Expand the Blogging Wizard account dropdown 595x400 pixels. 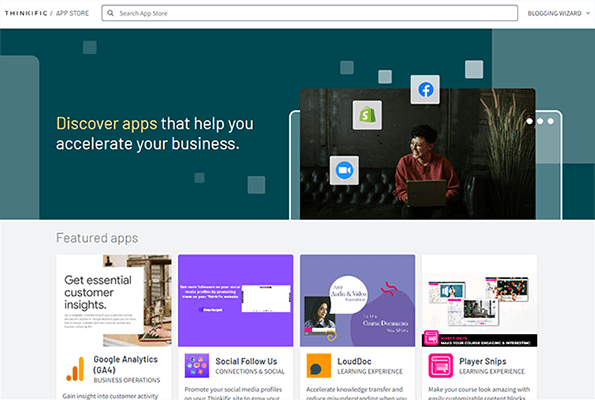coord(559,13)
